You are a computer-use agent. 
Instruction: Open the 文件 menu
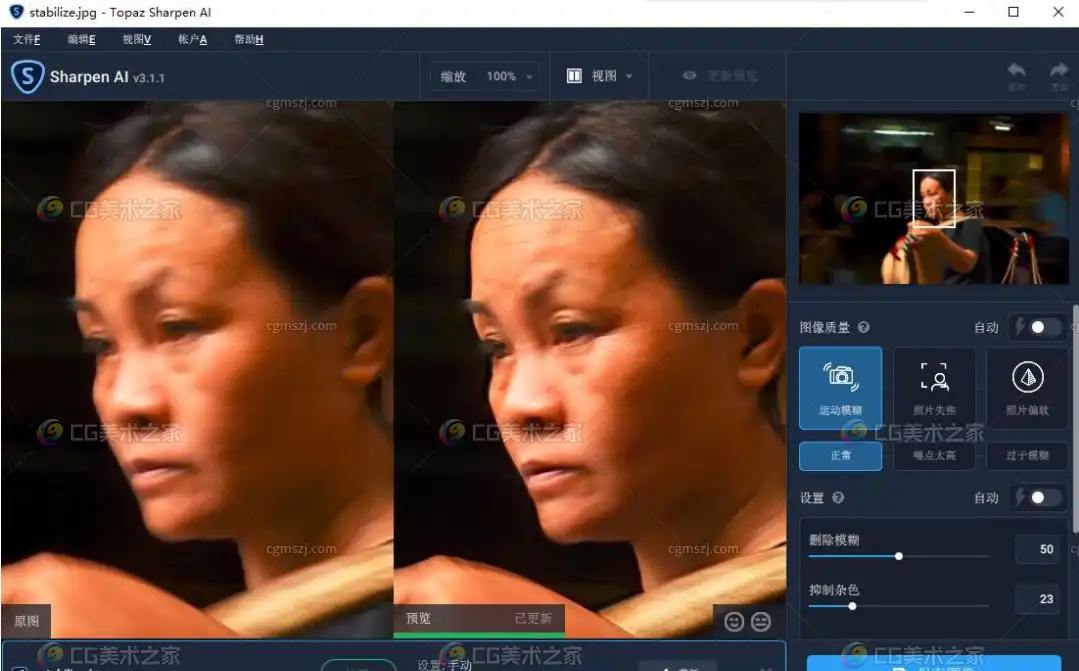coord(27,39)
